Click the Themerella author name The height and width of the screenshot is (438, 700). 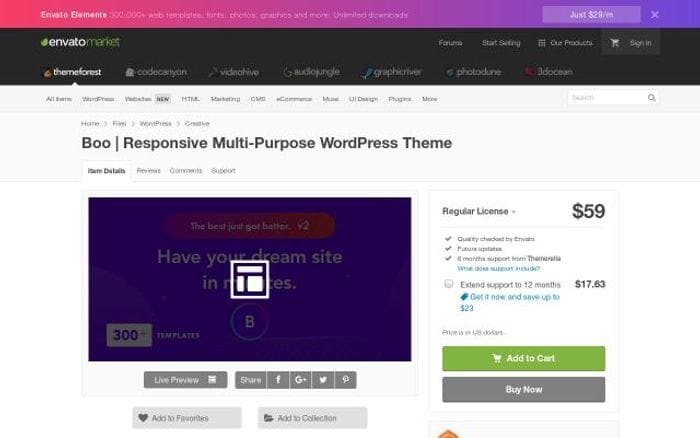pyautogui.click(x=544, y=259)
